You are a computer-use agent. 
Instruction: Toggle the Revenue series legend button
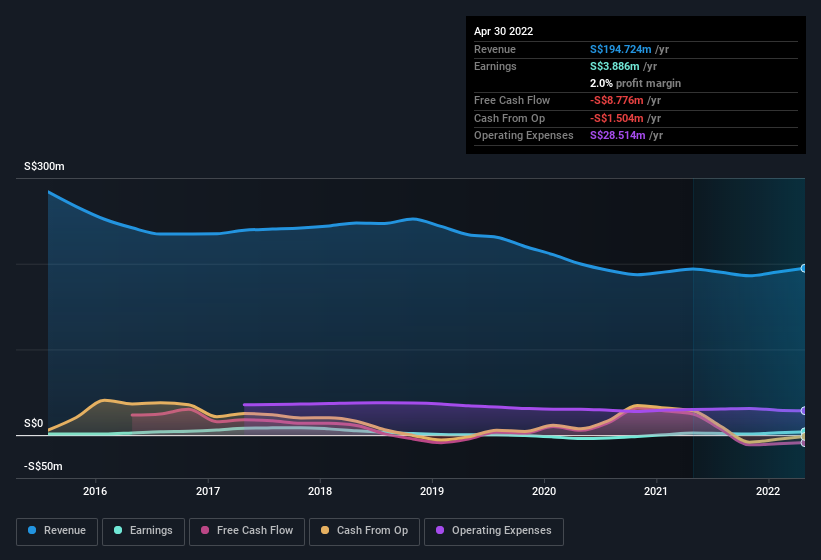pos(57,531)
